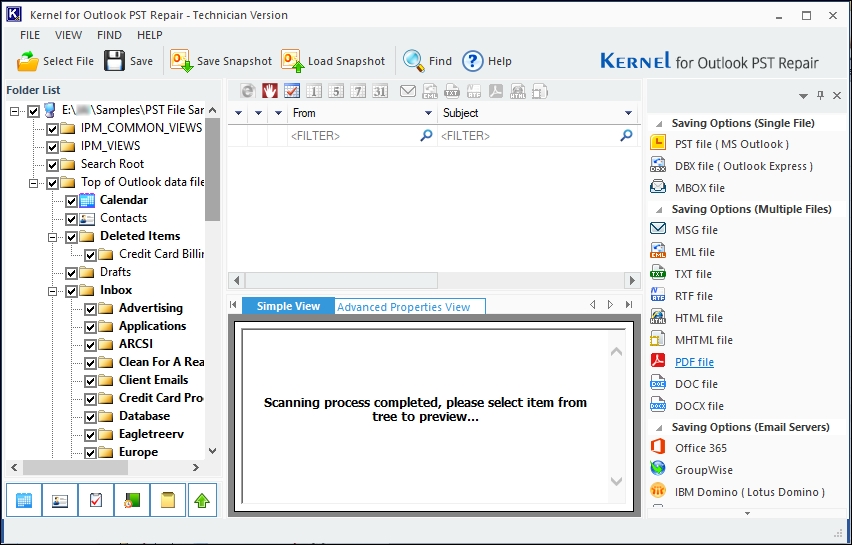This screenshot has height=545, width=852.
Task: Collapse Top of Outlook data file node
Action: (34, 183)
